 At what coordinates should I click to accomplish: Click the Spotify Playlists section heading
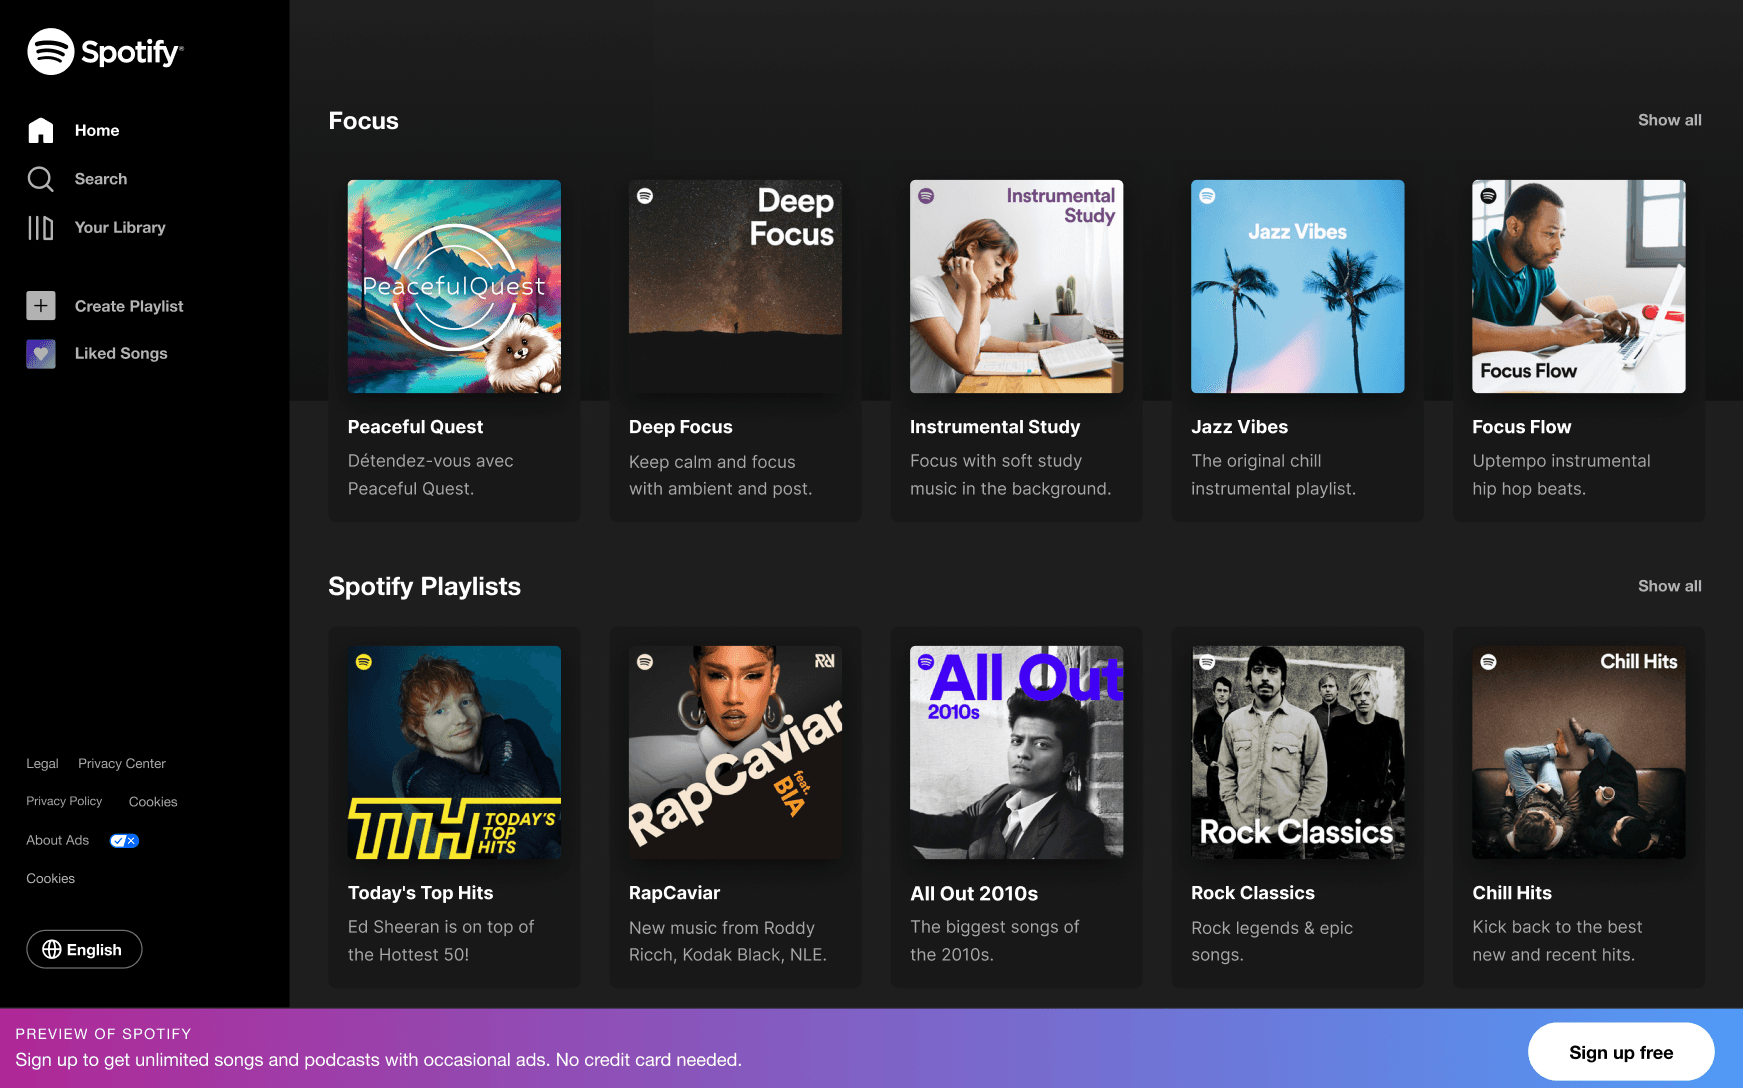(424, 586)
